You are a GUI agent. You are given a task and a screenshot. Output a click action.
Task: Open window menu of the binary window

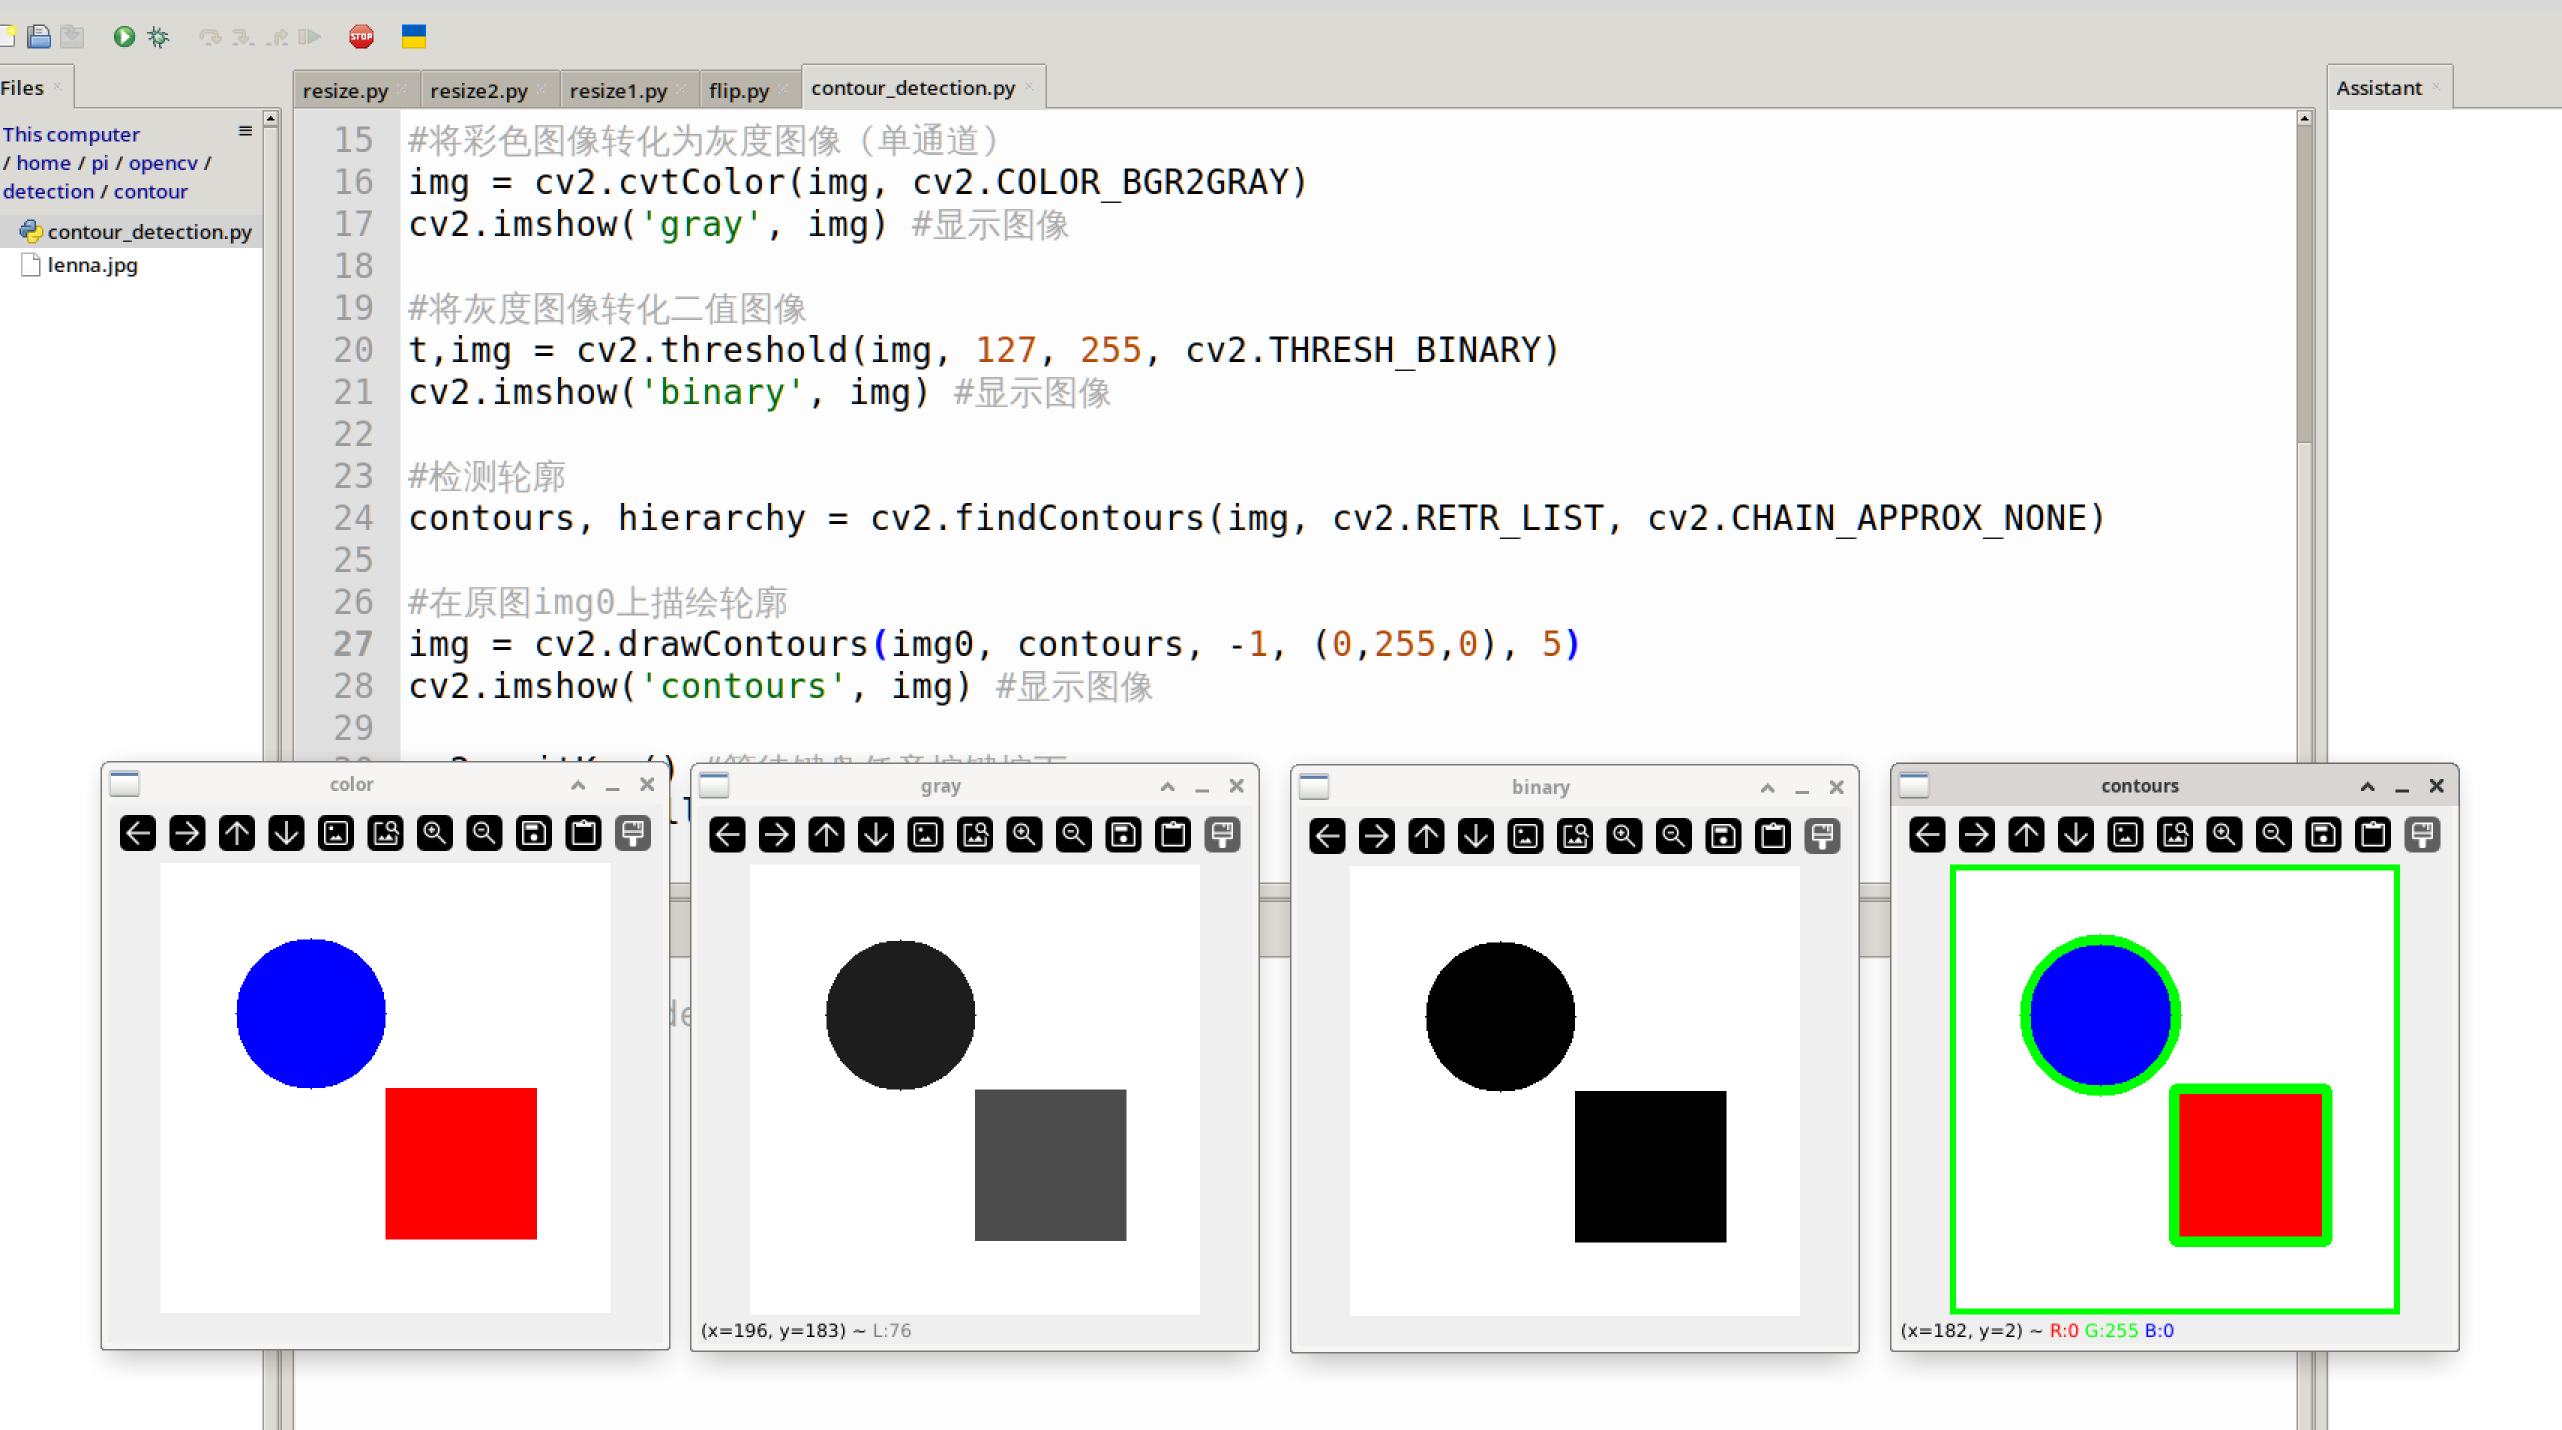pos(1314,787)
